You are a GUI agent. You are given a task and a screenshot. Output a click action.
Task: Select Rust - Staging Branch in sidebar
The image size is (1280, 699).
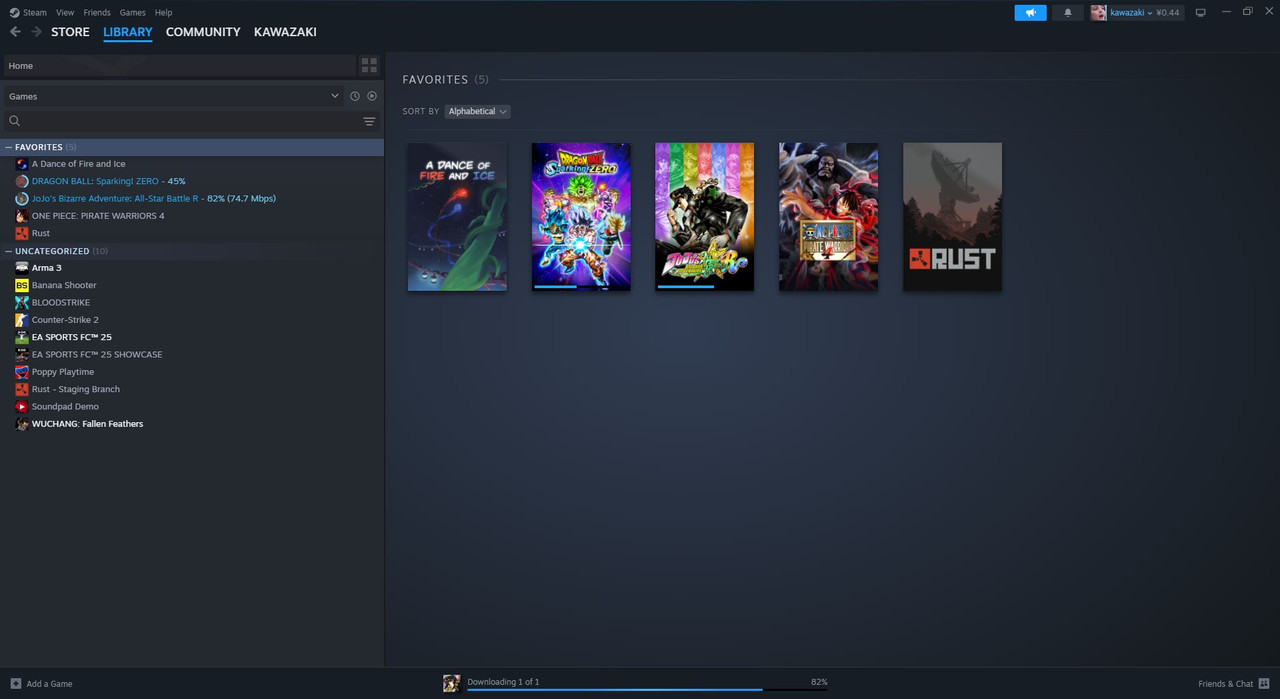76,389
